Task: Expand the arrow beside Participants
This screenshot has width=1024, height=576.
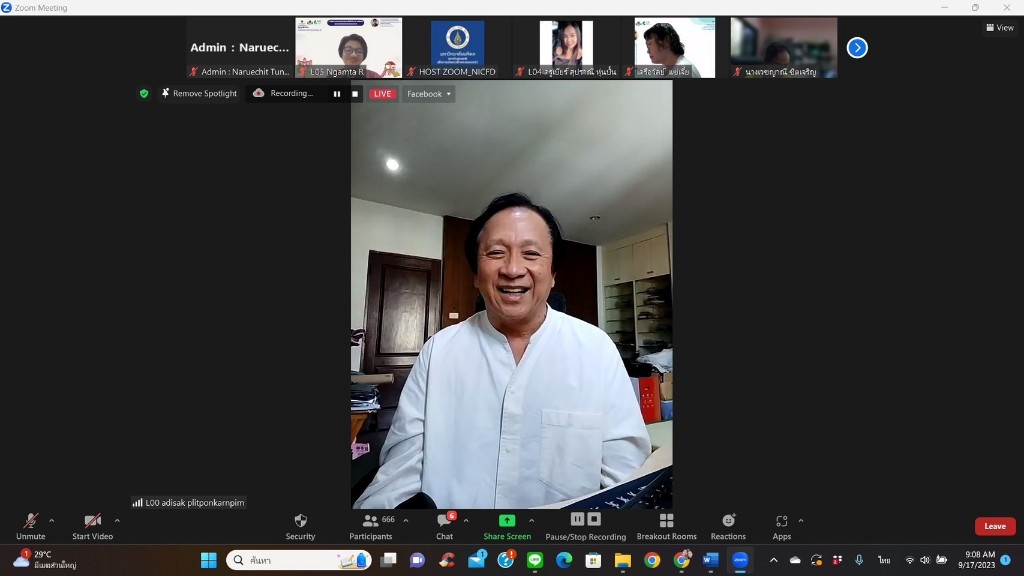Action: click(406, 520)
